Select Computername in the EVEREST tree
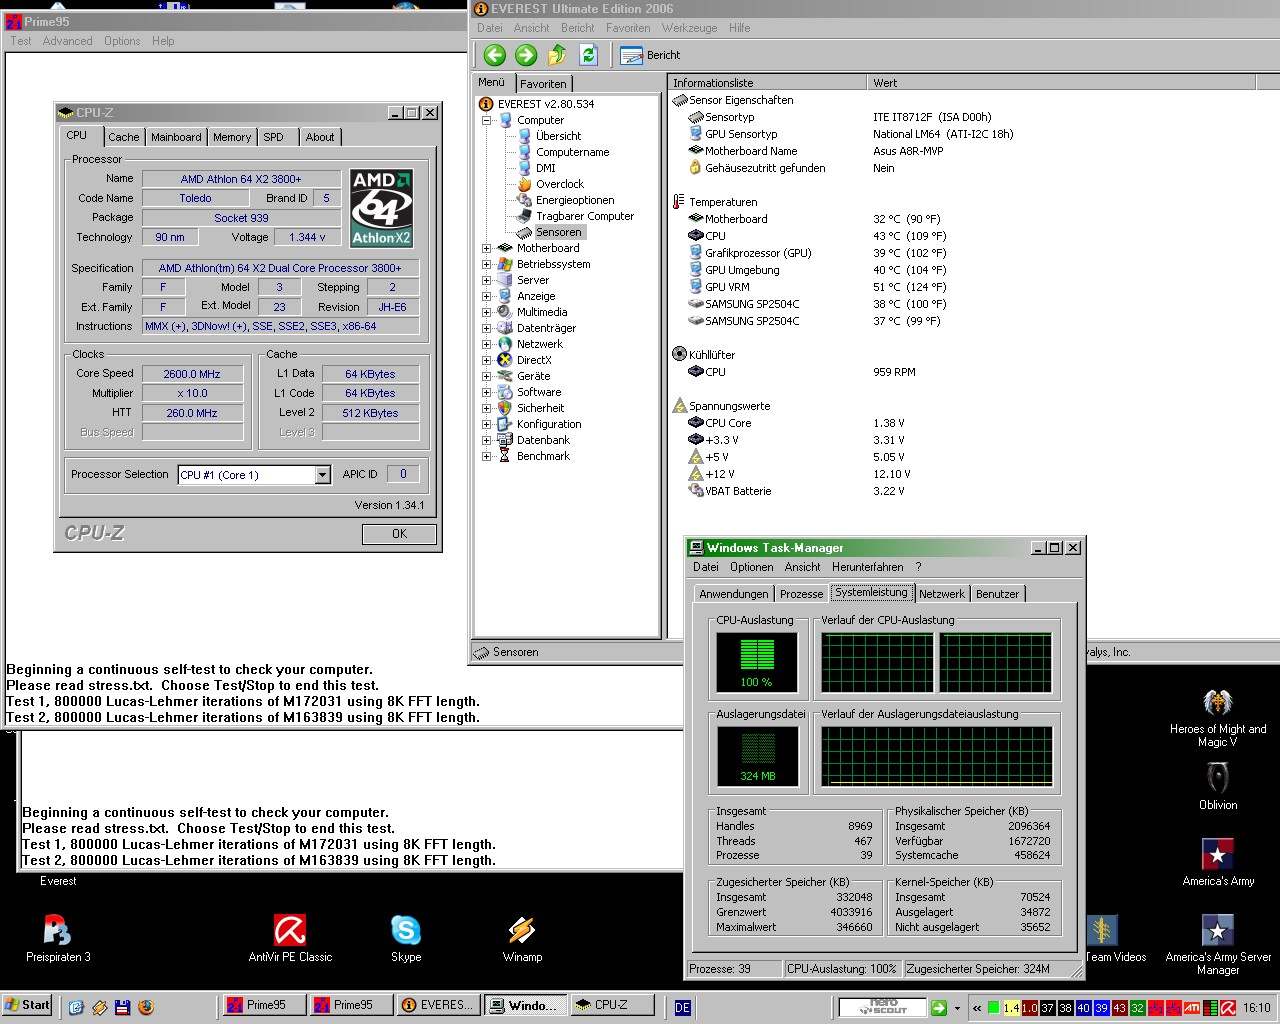 coord(572,152)
